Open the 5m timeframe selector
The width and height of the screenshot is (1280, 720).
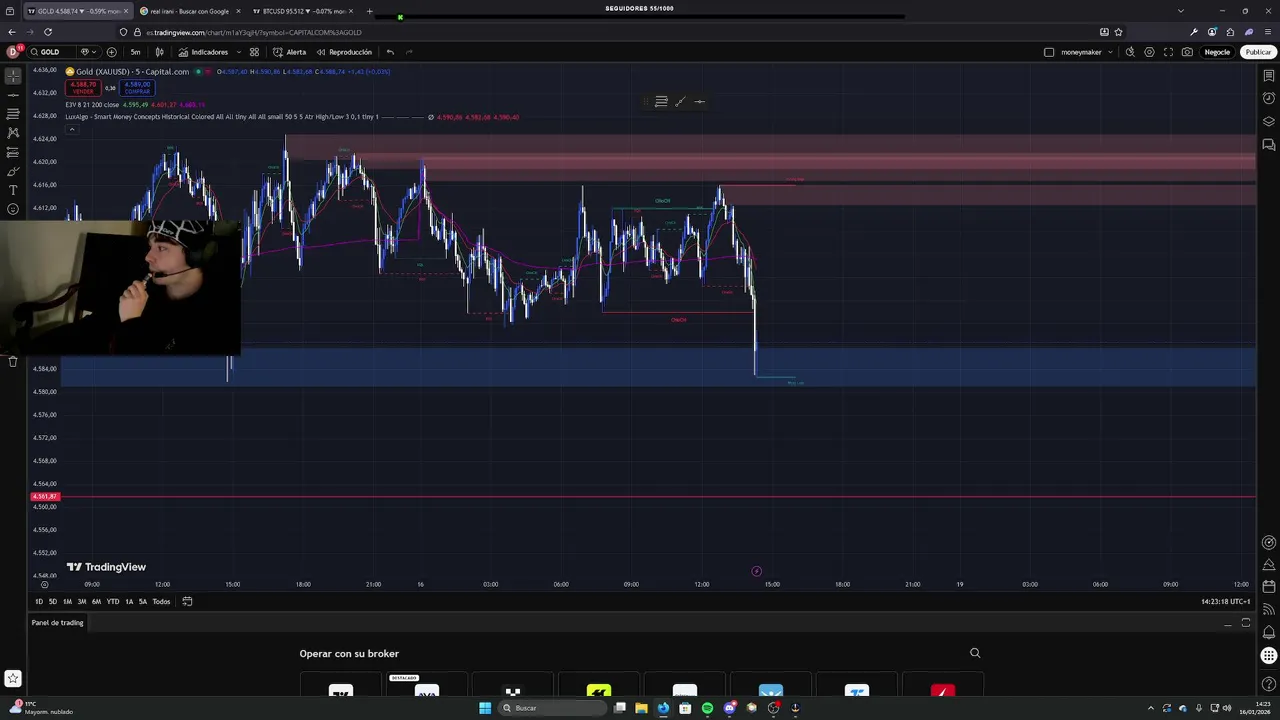(135, 52)
